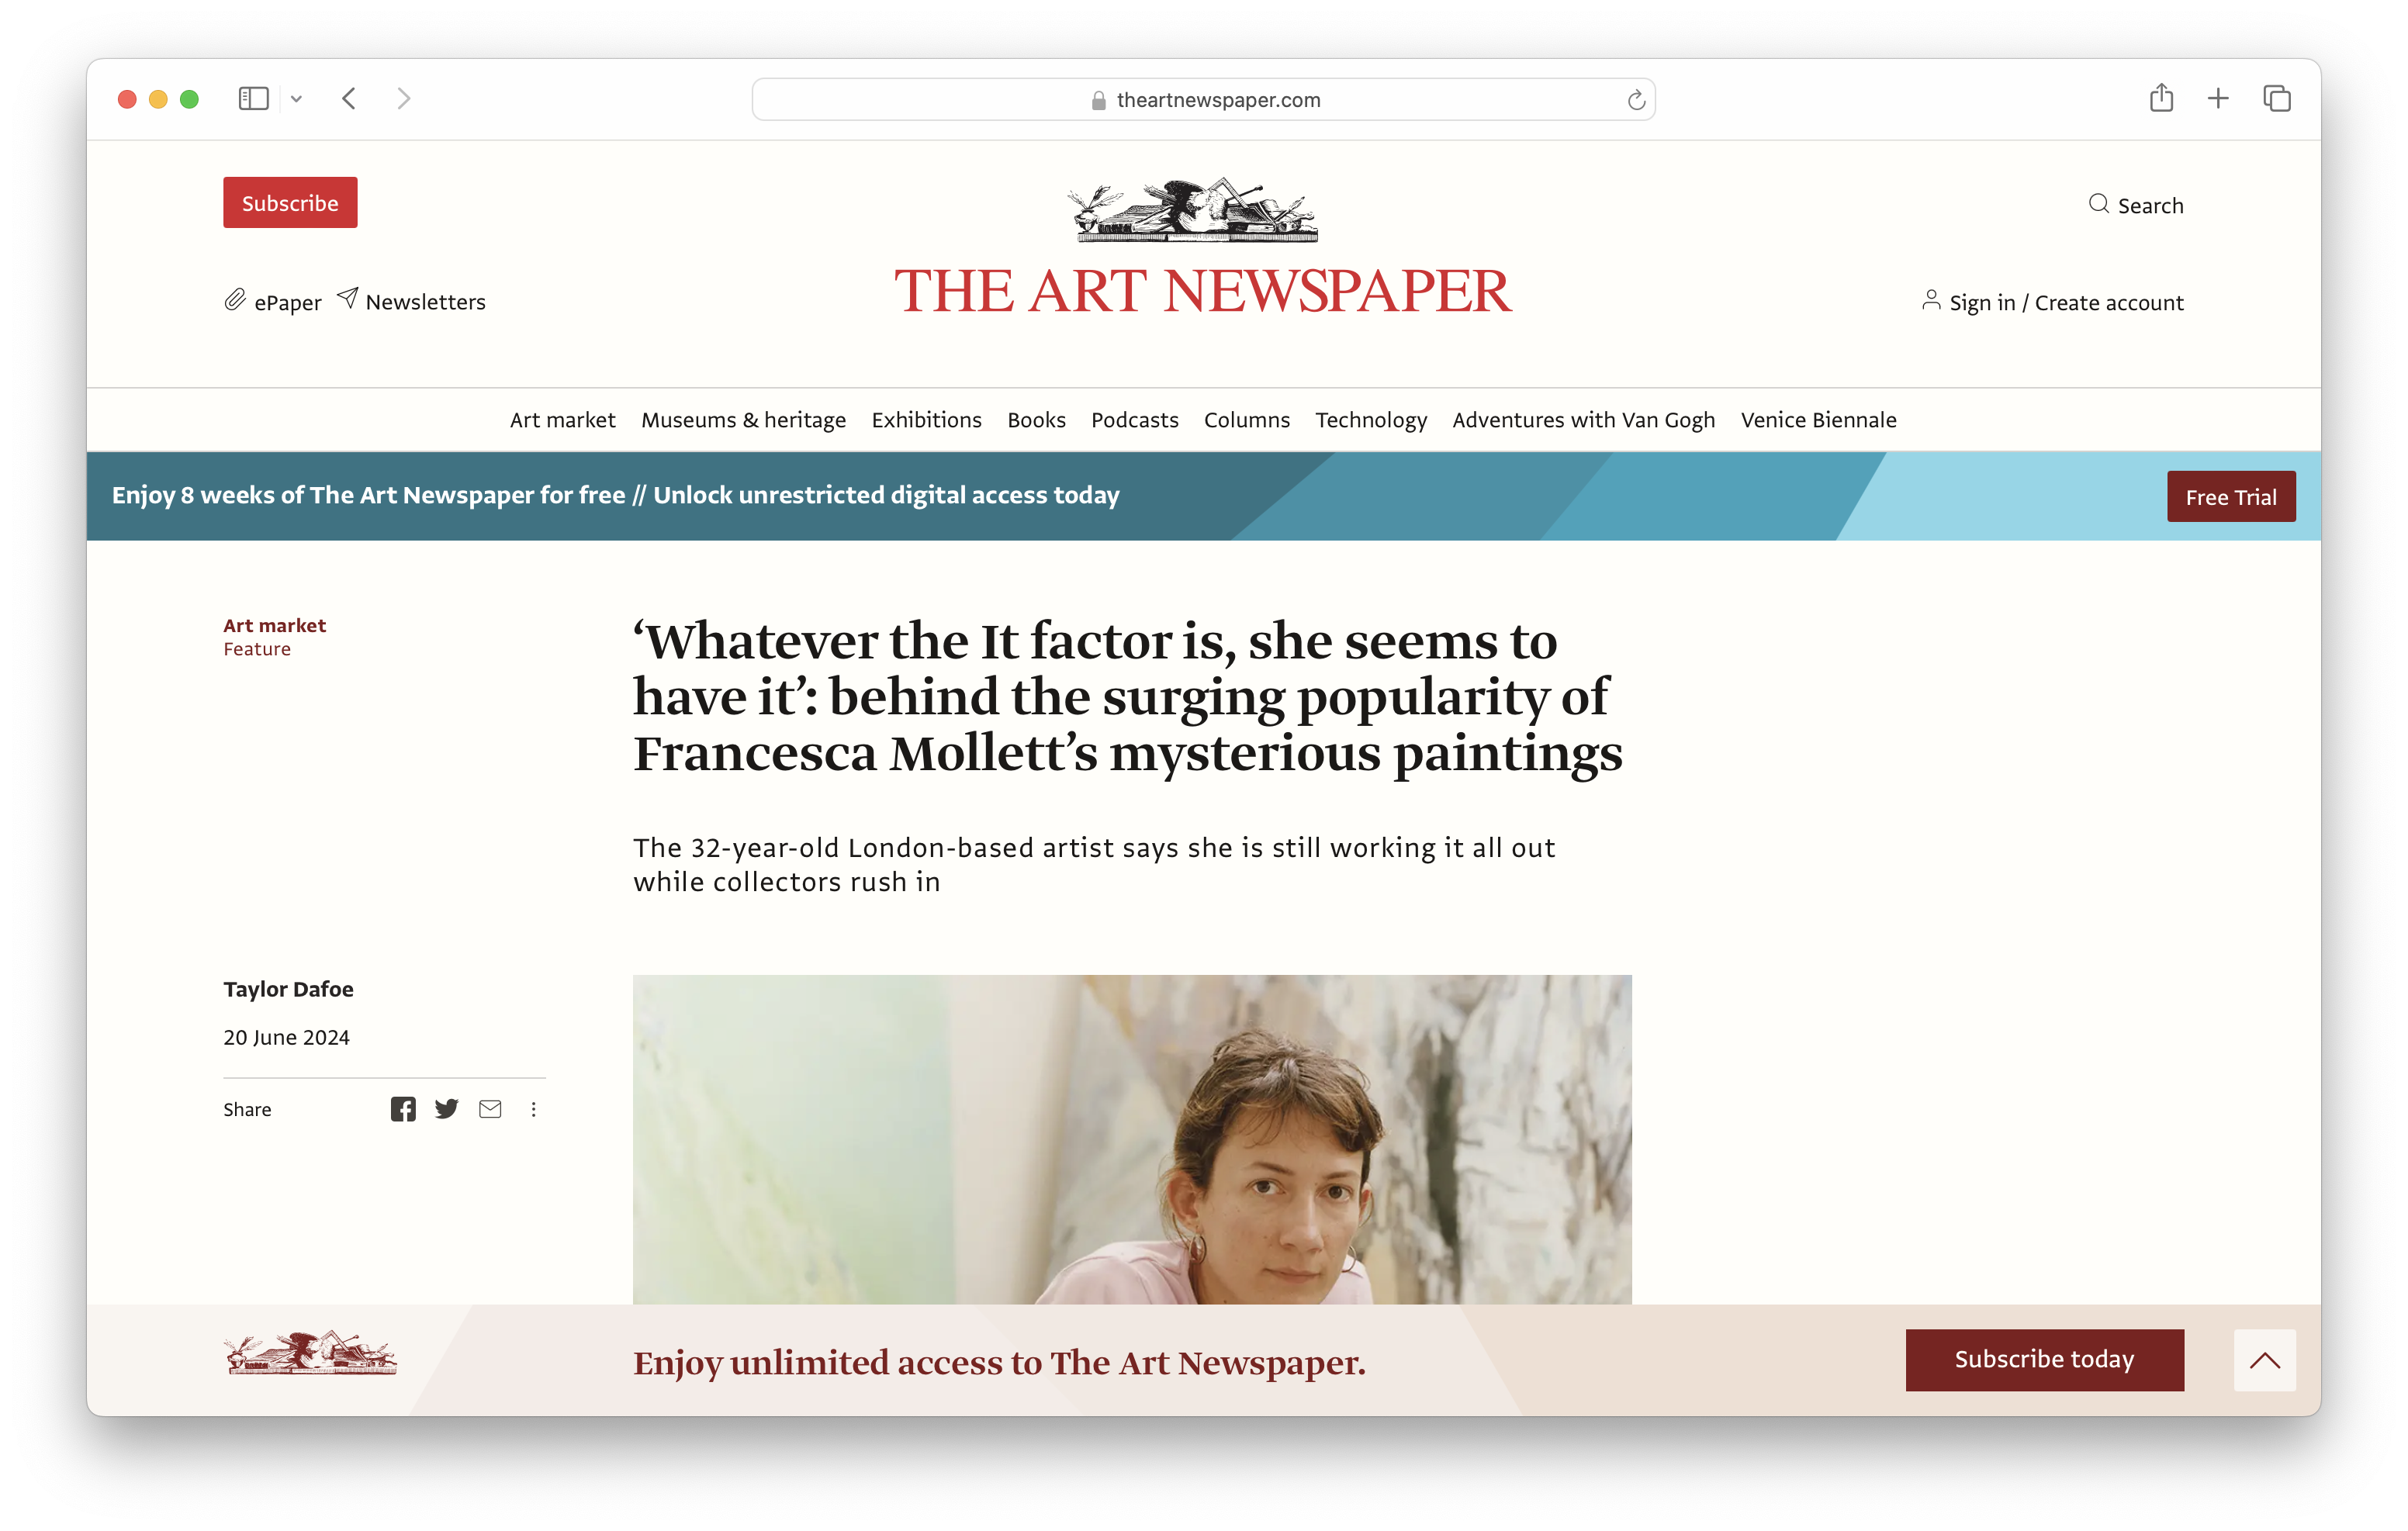This screenshot has height=1531, width=2408.
Task: Share article on Facebook
Action: point(403,1108)
